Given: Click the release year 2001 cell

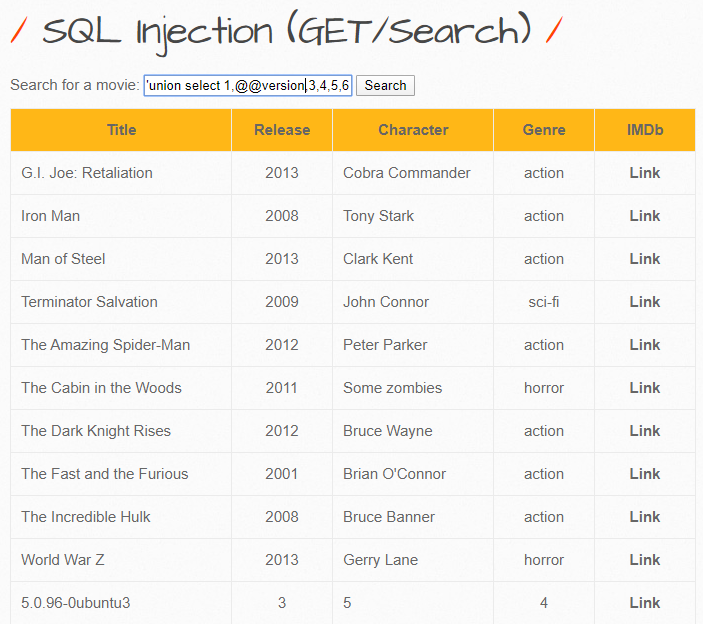Looking at the screenshot, I should (282, 474).
